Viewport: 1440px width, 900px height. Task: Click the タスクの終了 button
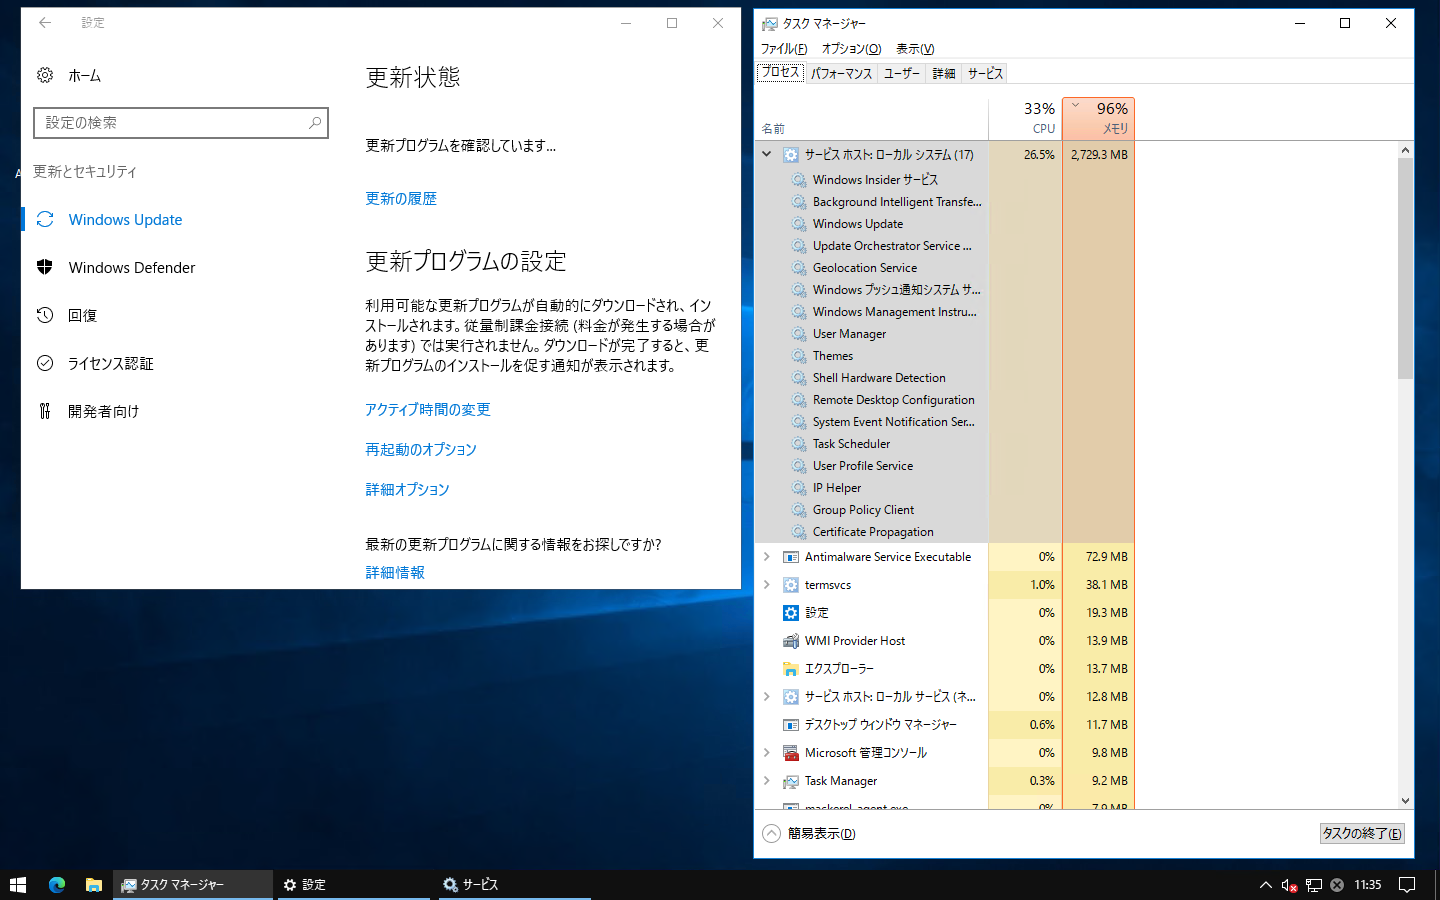[1362, 834]
